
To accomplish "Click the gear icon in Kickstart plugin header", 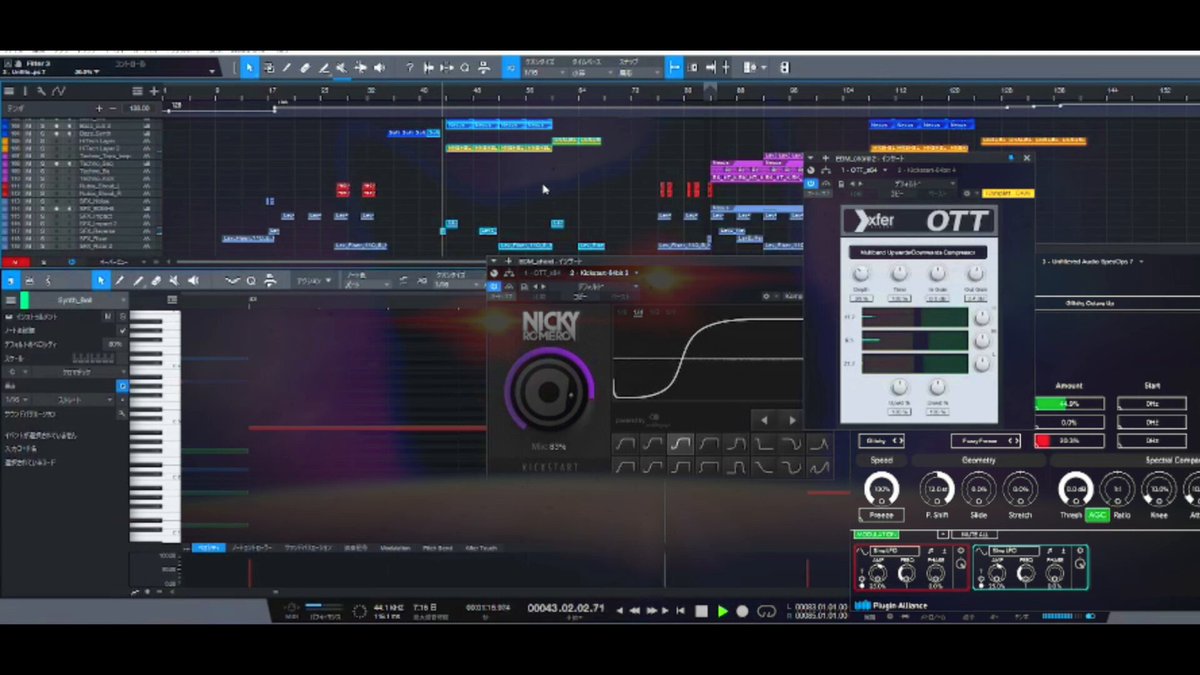I will 766,296.
